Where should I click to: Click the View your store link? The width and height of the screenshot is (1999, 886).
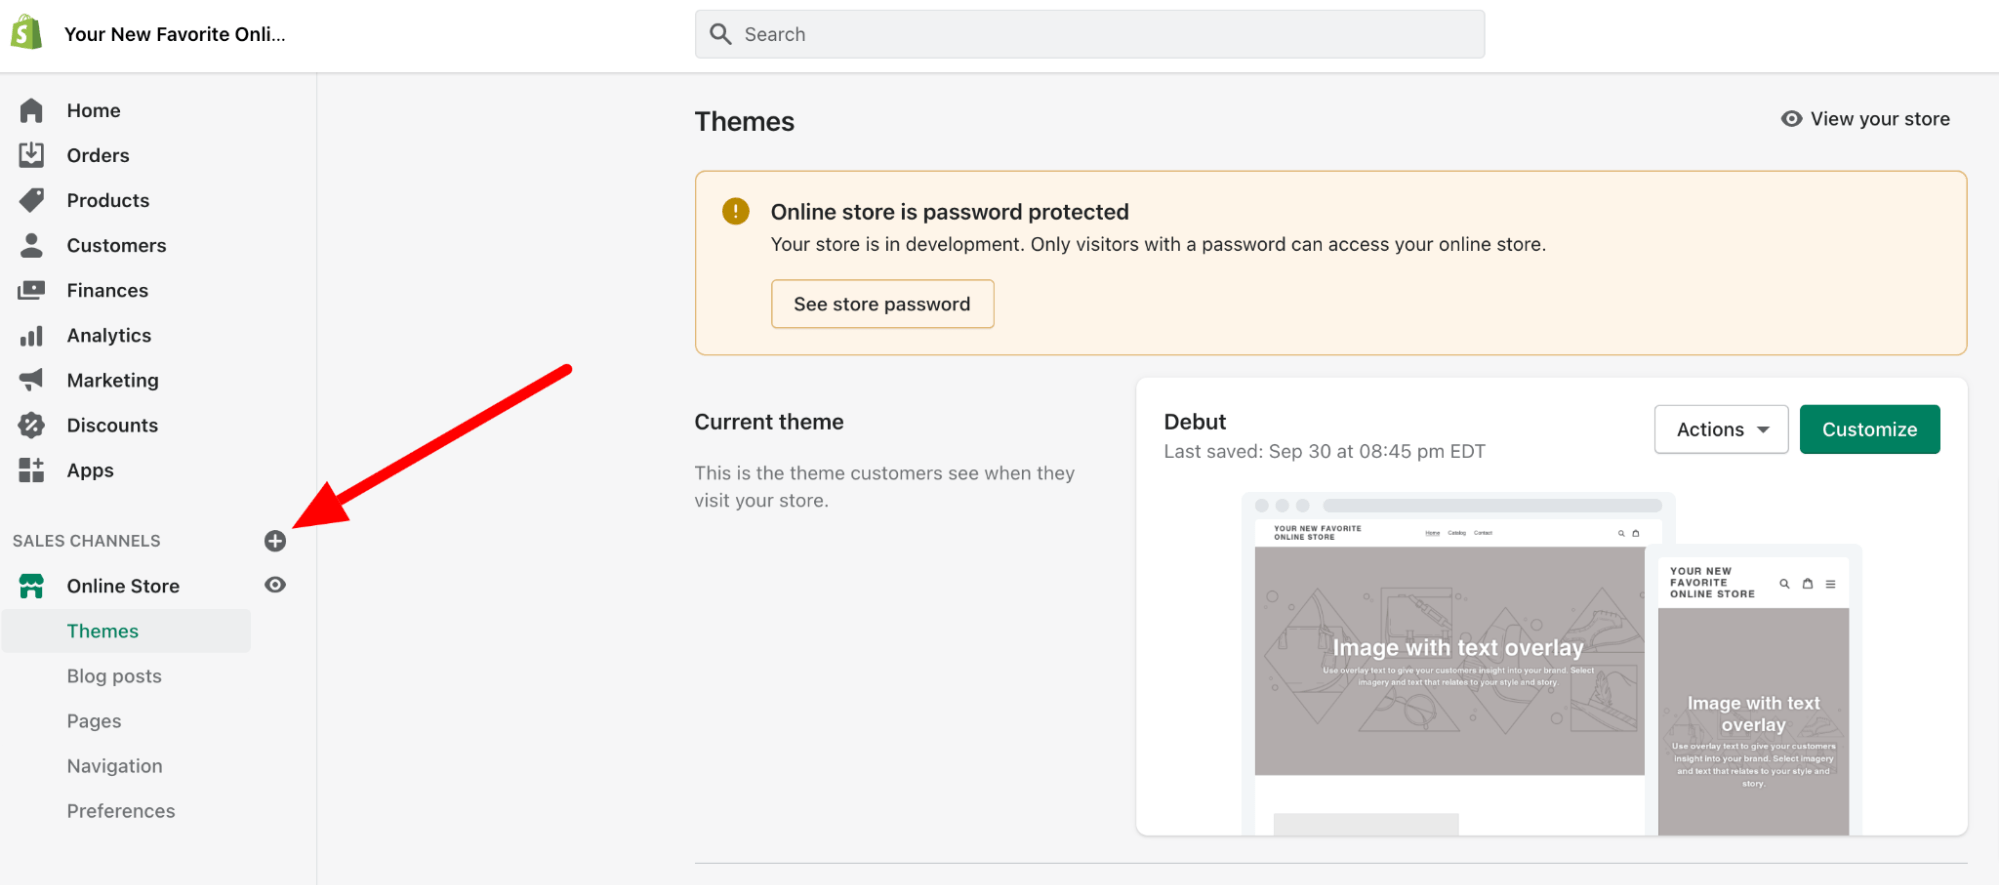[1866, 119]
